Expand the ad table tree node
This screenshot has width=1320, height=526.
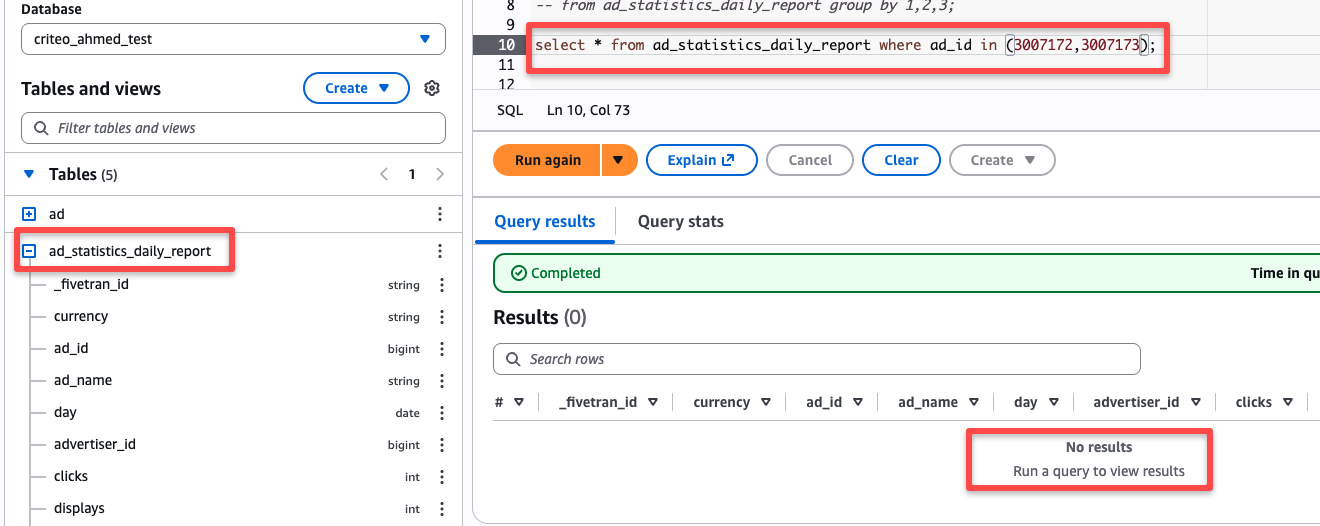pos(29,214)
